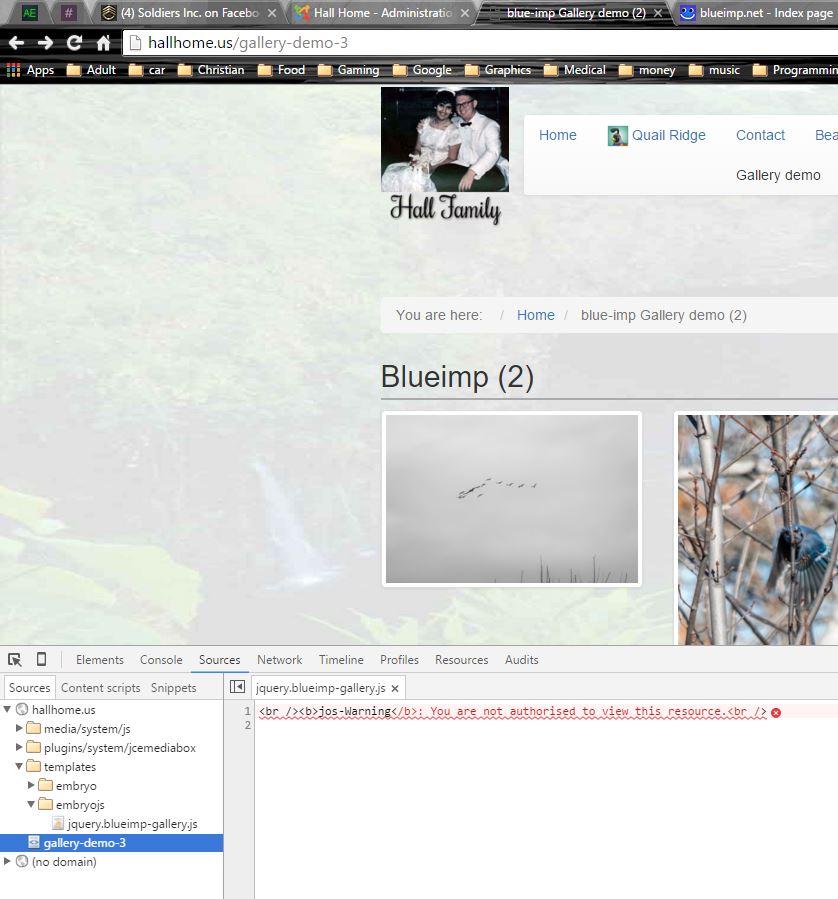Open the DevTools Resources panel
The height and width of the screenshot is (899, 838).
(461, 660)
